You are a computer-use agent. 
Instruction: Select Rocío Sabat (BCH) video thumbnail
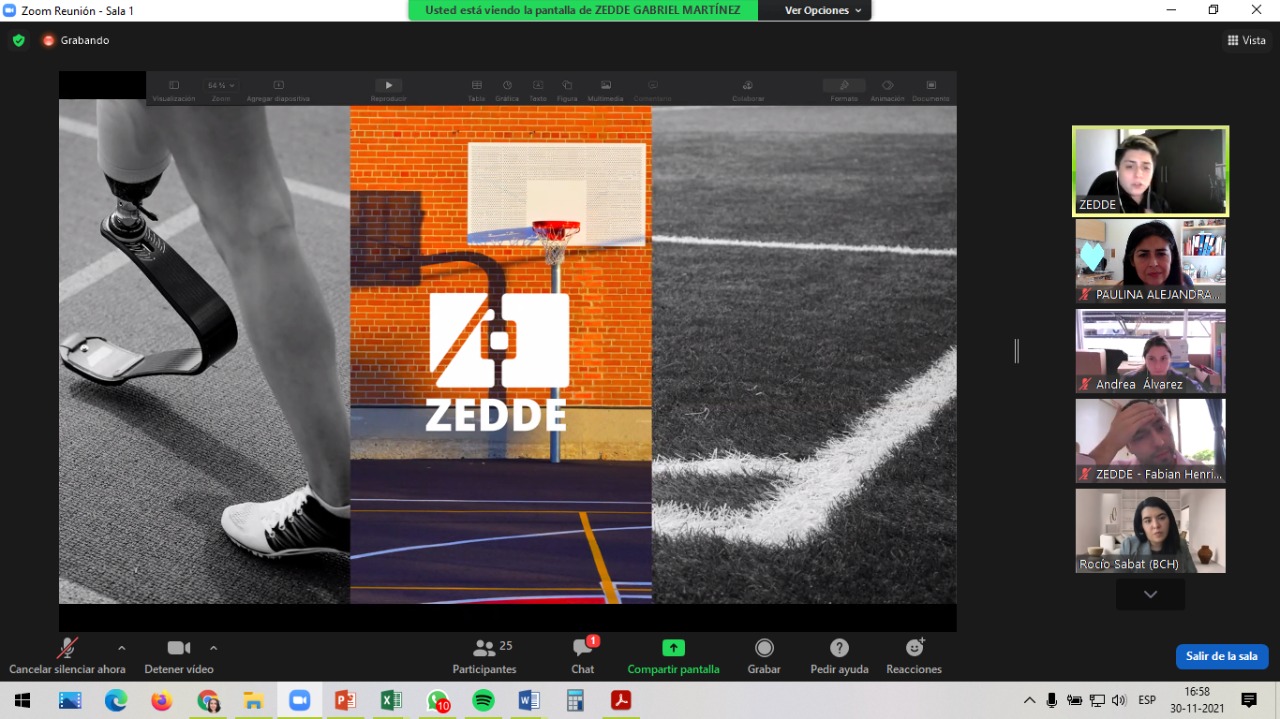point(1150,531)
